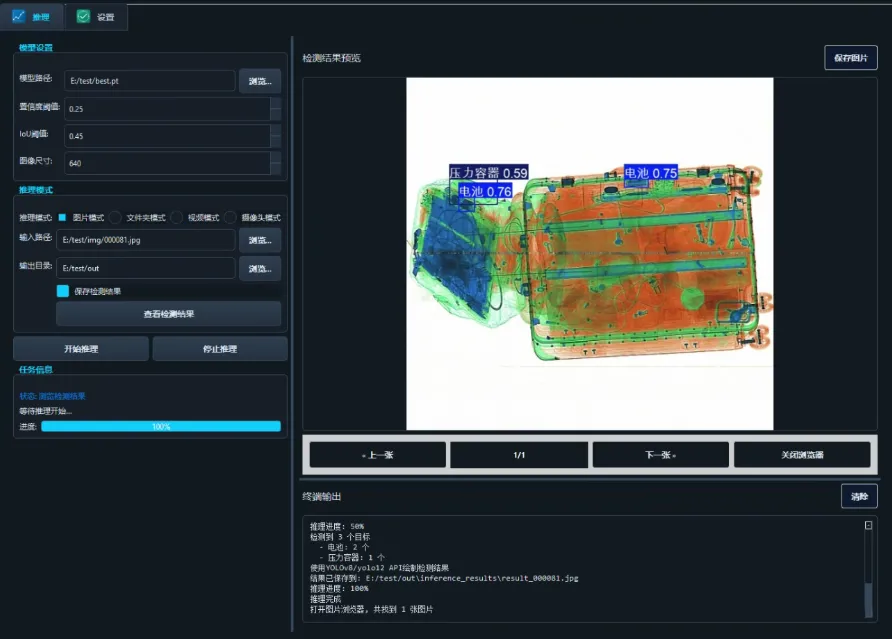Go to the next image with 下一张

point(660,455)
